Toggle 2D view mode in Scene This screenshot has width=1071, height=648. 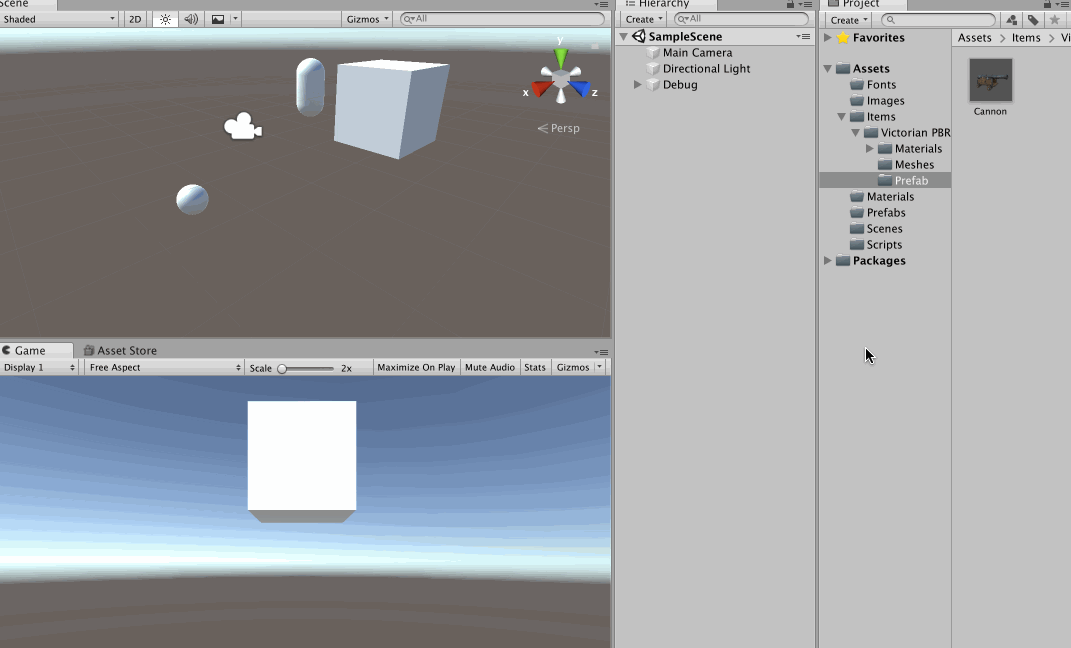135,19
